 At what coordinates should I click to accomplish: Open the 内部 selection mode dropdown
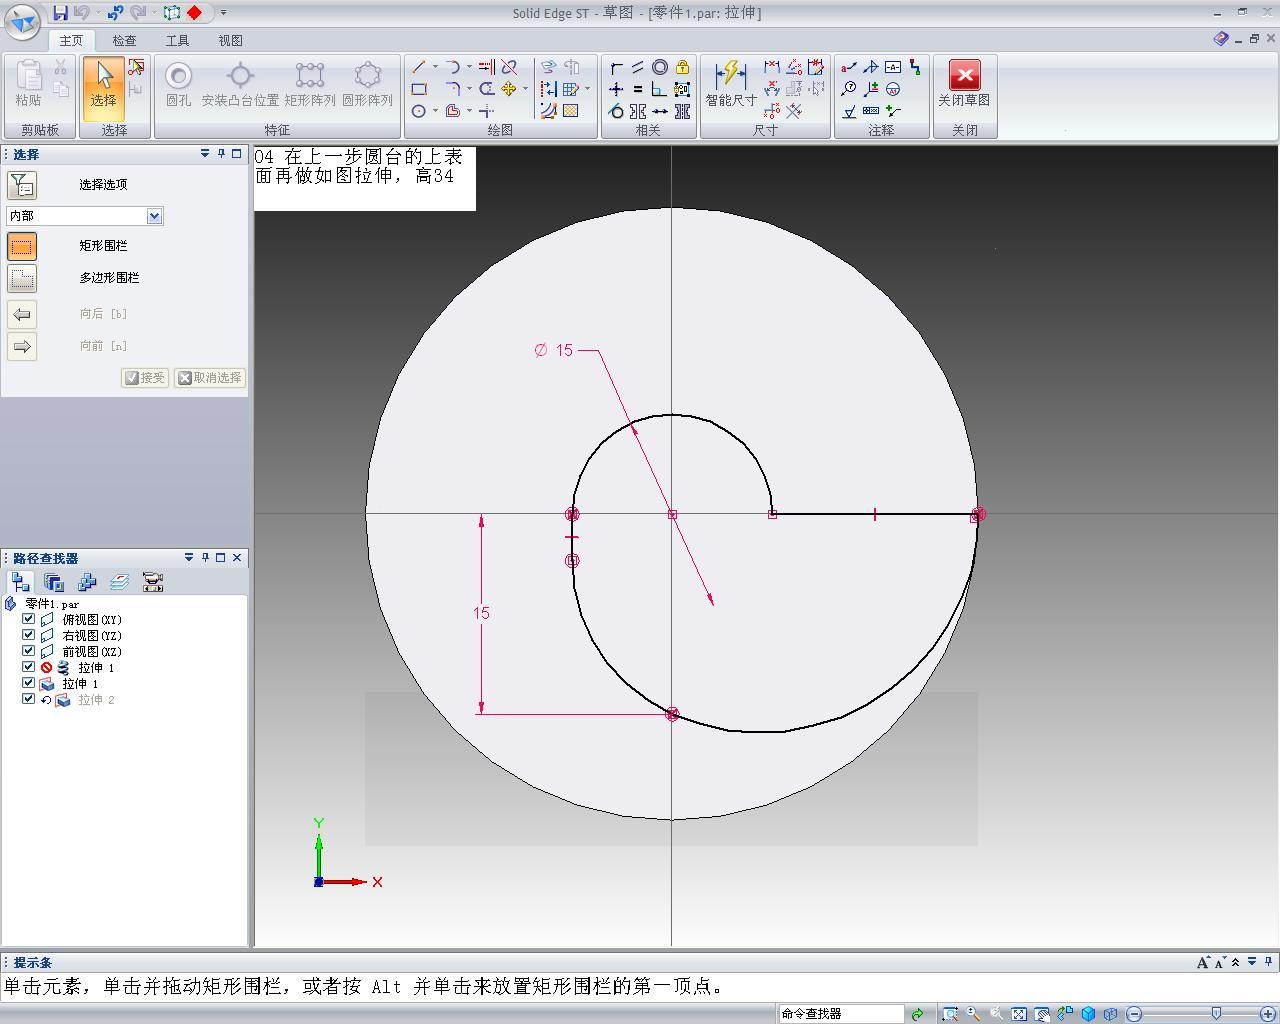[x=154, y=216]
